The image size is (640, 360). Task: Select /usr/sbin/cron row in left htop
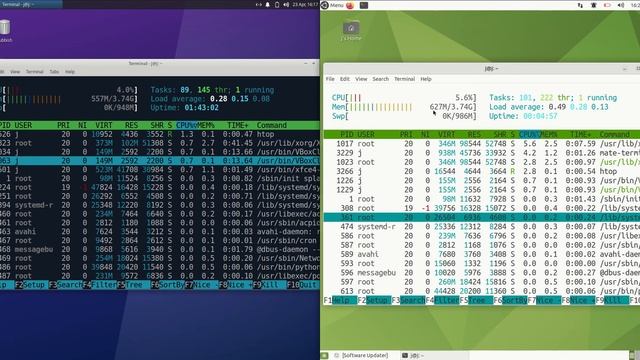click(x=160, y=240)
